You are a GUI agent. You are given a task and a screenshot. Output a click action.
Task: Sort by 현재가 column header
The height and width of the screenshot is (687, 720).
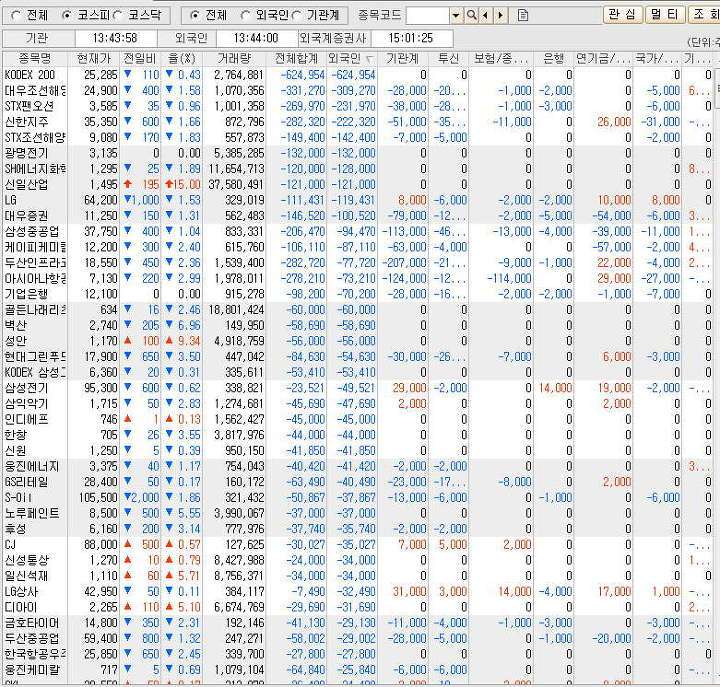click(94, 59)
